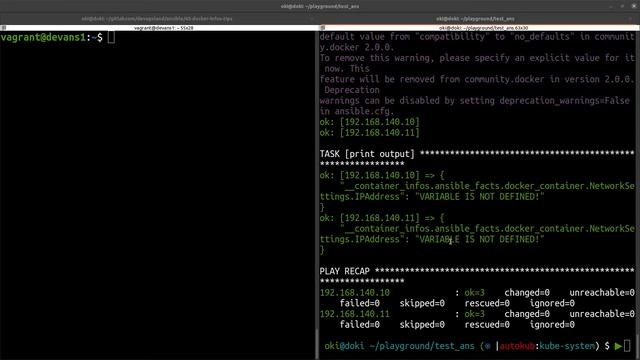Click the grouping icon in the oki@doki pane titlebar
640x360 pixels.
click(322, 28)
